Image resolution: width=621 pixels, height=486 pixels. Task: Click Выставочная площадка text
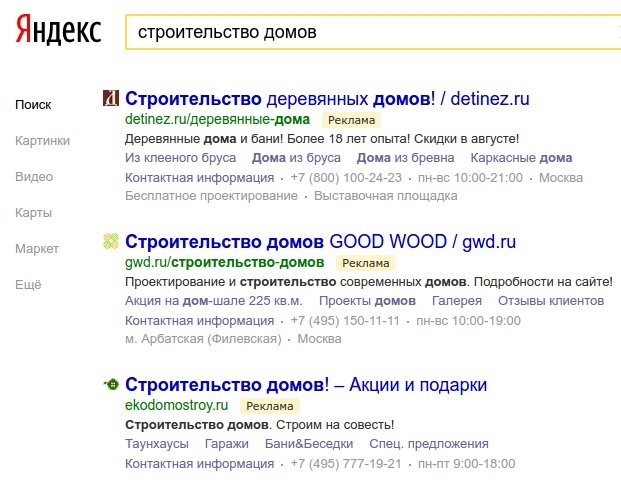coord(386,196)
